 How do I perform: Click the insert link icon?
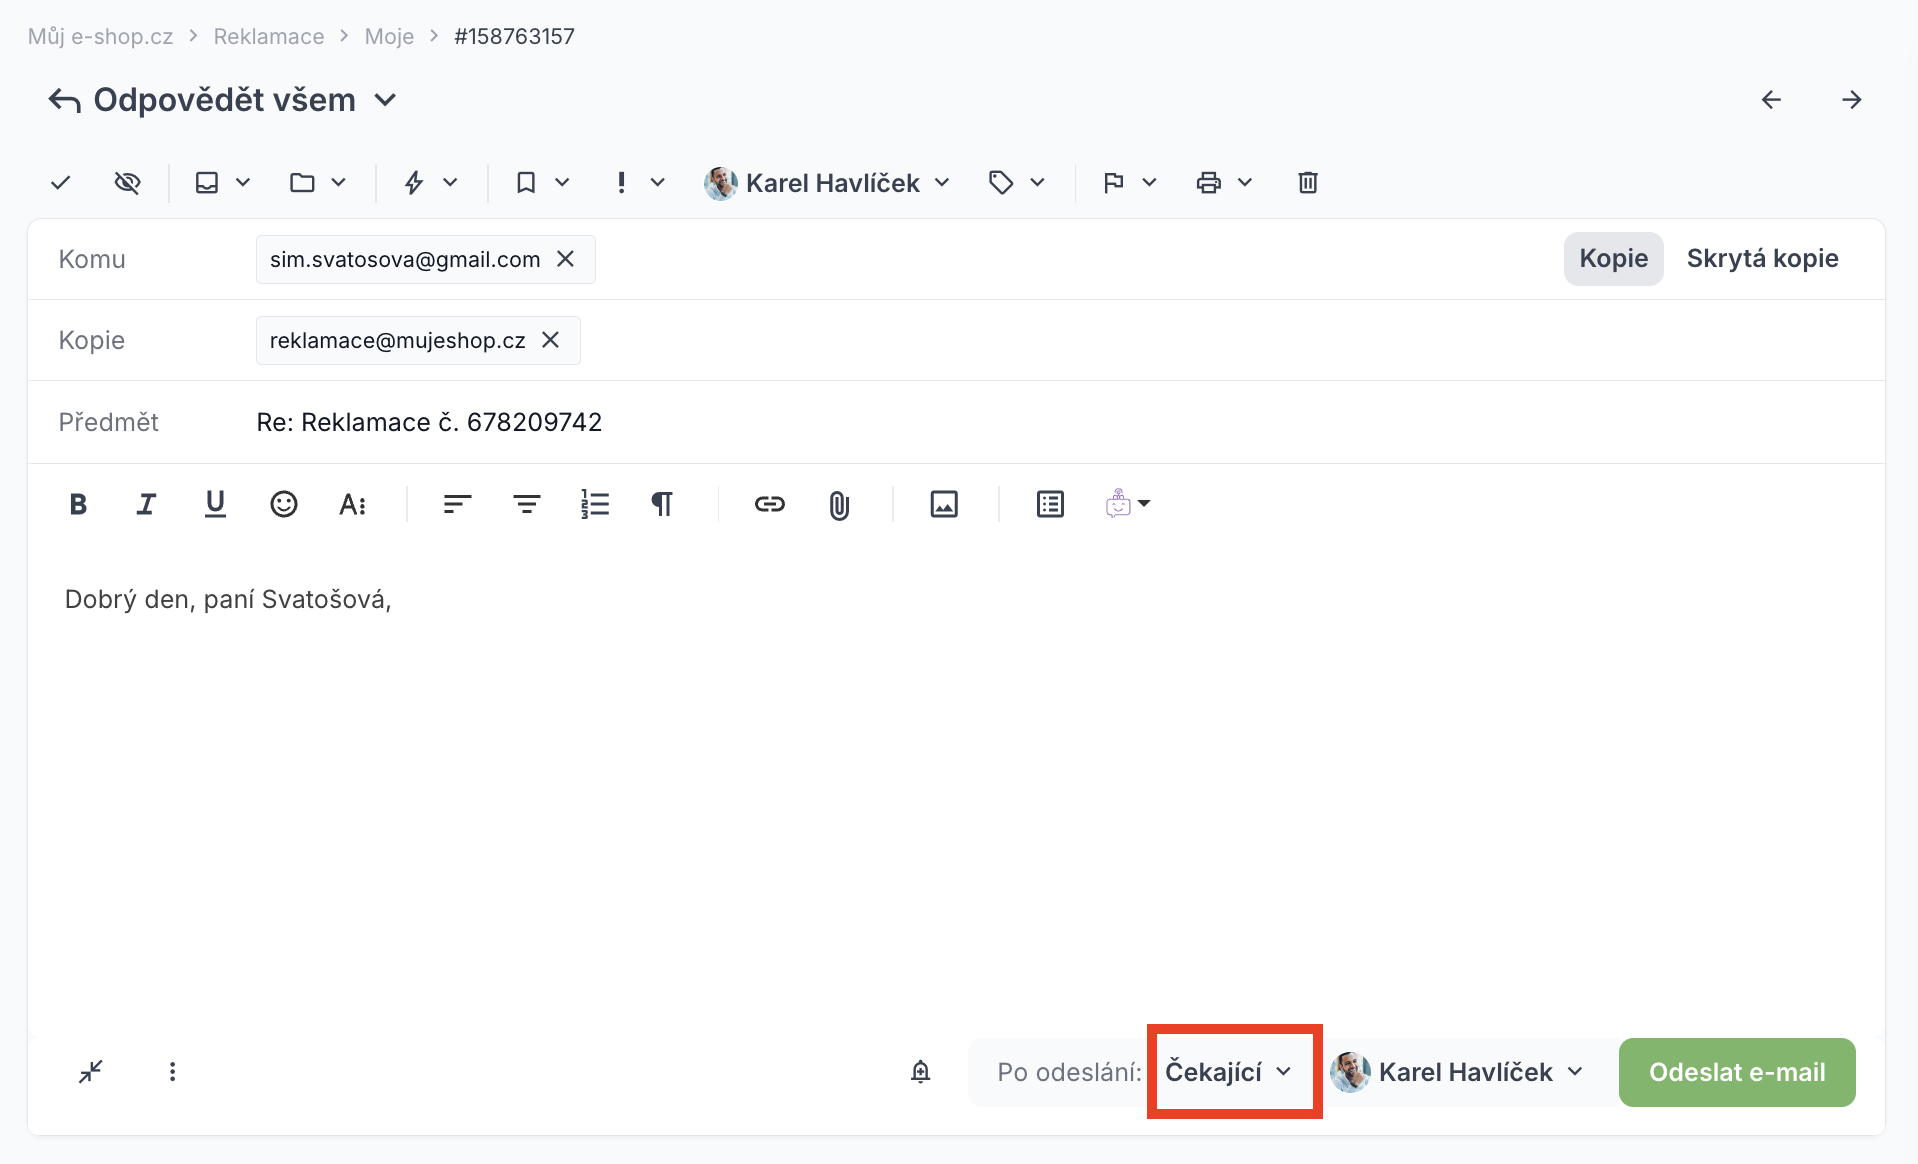769,504
